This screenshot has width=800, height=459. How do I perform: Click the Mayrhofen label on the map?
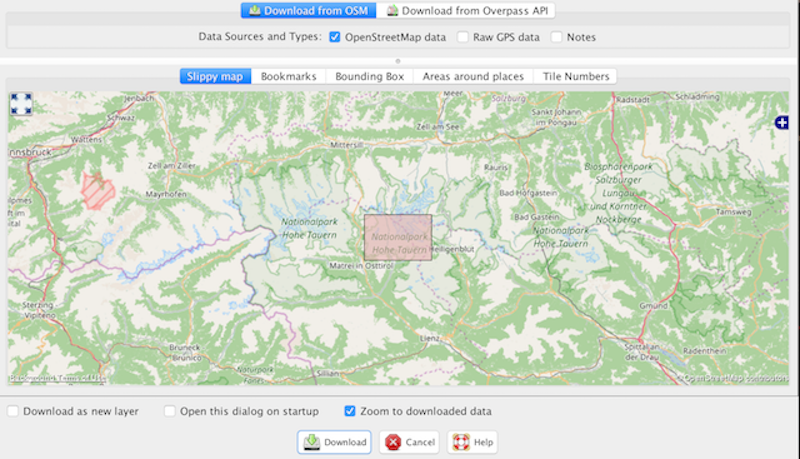pos(166,194)
